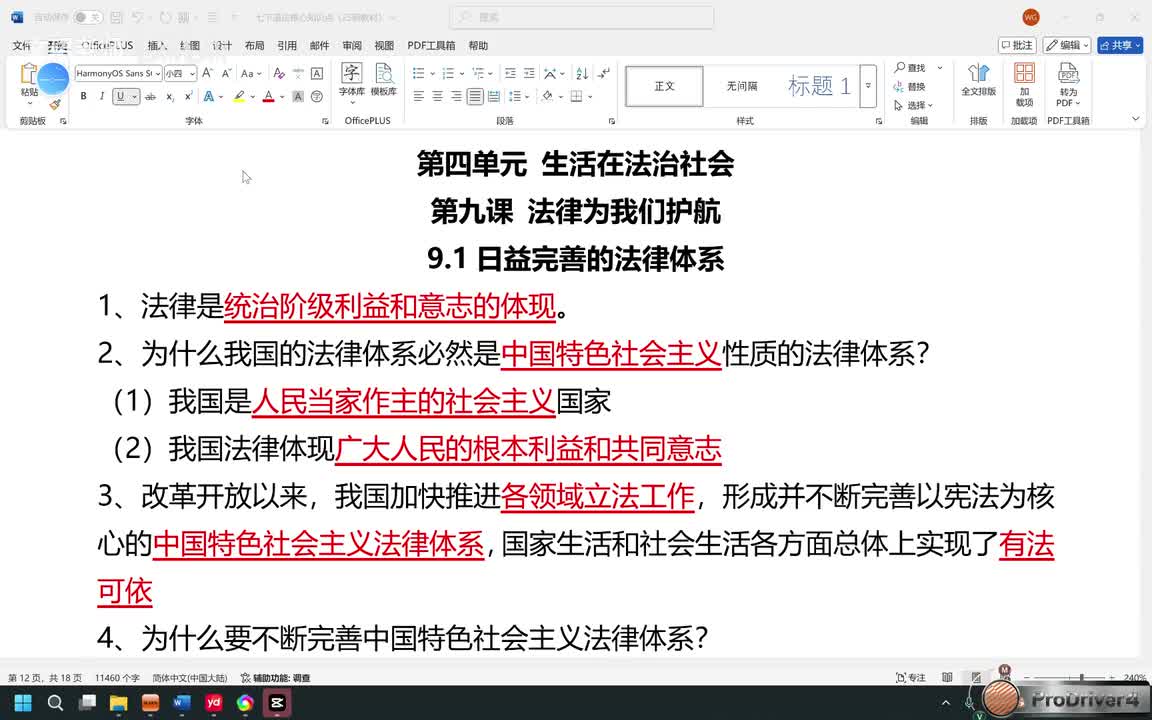Toggle underline formatting button
This screenshot has width=1152, height=720.
pos(120,96)
